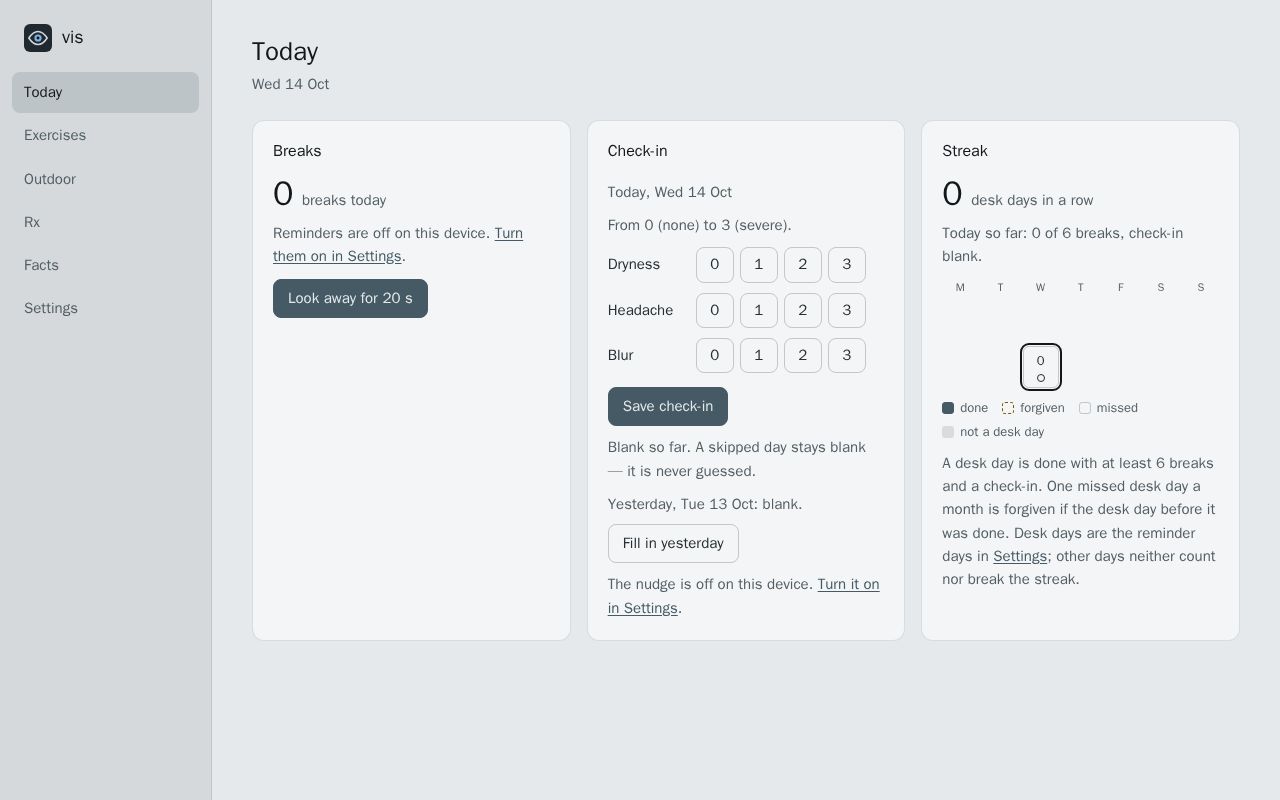The width and height of the screenshot is (1280, 800).
Task: Set Headache rating to 1
Action: tap(759, 310)
